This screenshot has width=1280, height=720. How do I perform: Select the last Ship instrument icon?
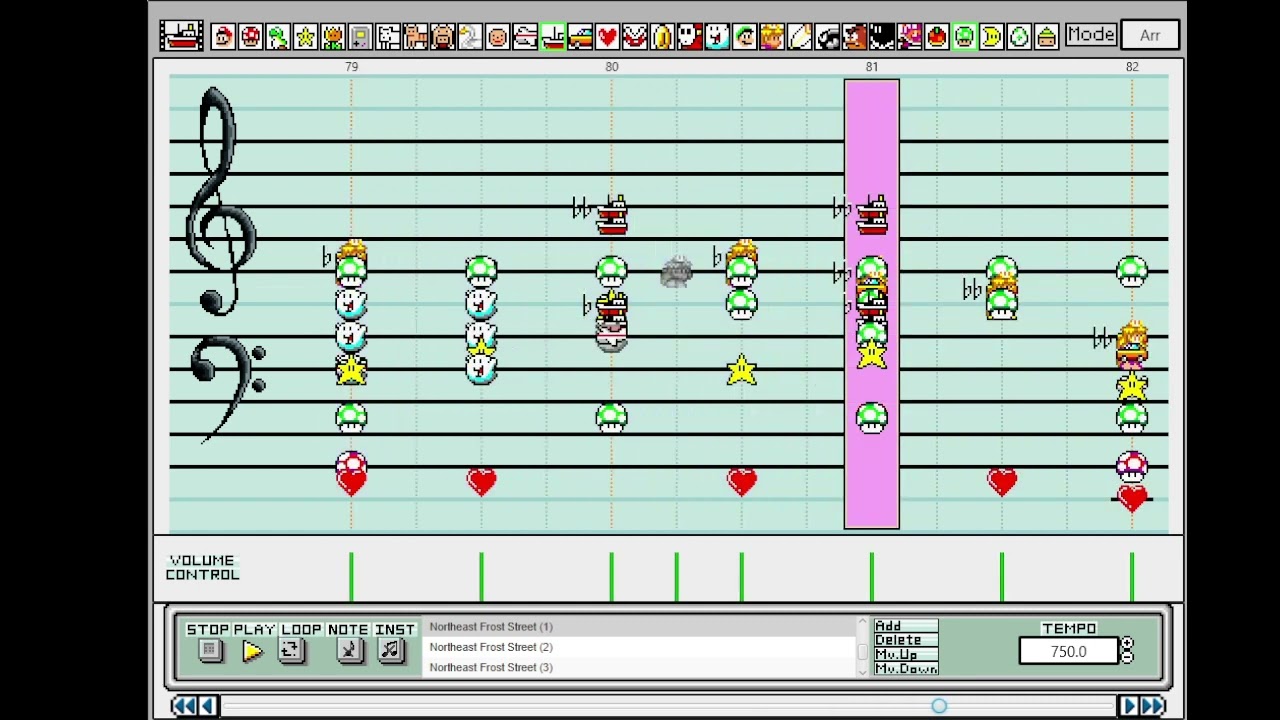[1046, 36]
